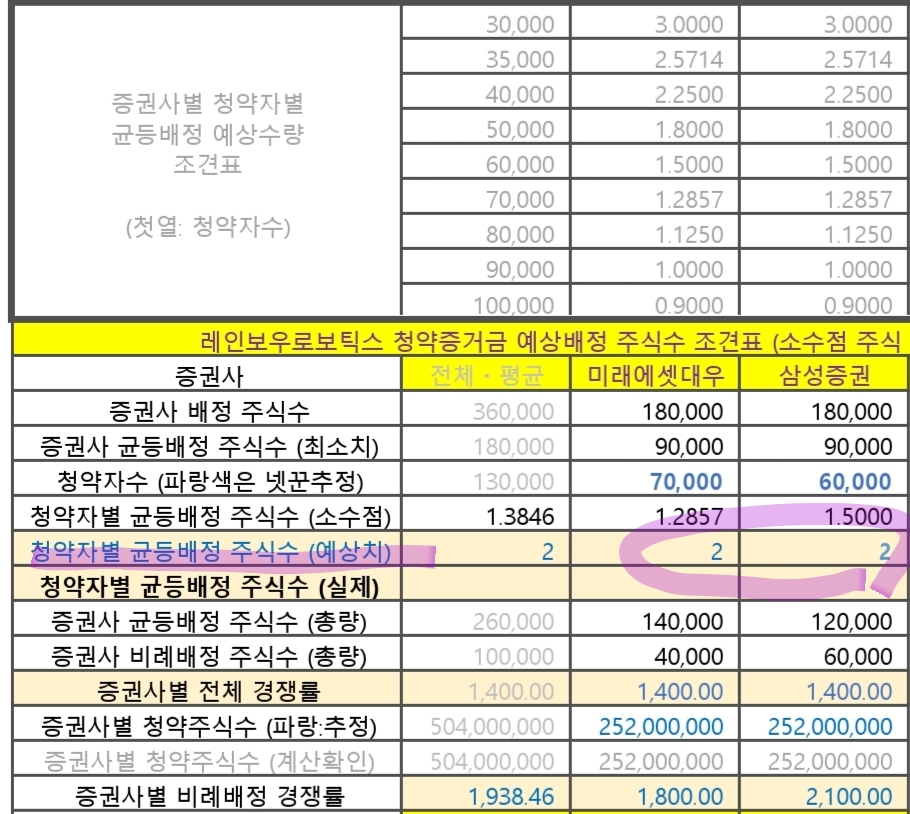Select the 1,800.00 미래에셋대우 proportional ratio
This screenshot has width=910, height=814.
655,794
